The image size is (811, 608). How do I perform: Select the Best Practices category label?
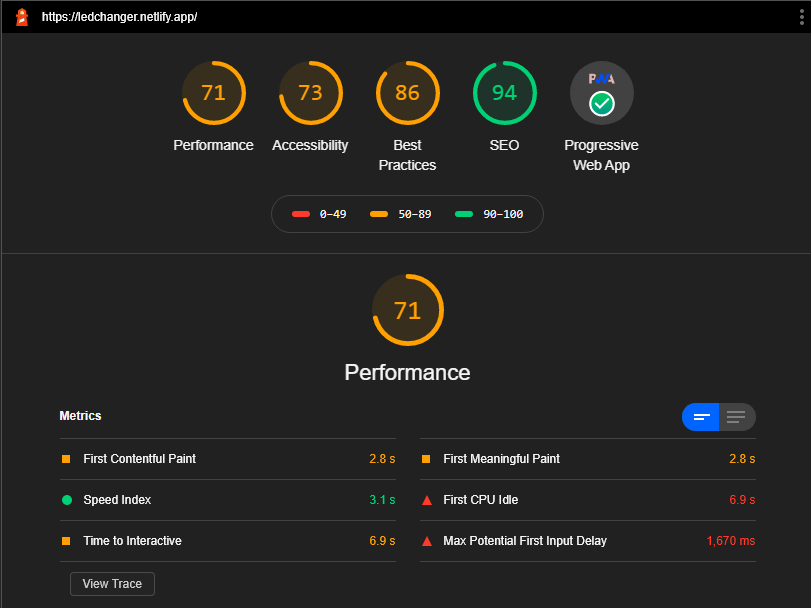coord(408,155)
